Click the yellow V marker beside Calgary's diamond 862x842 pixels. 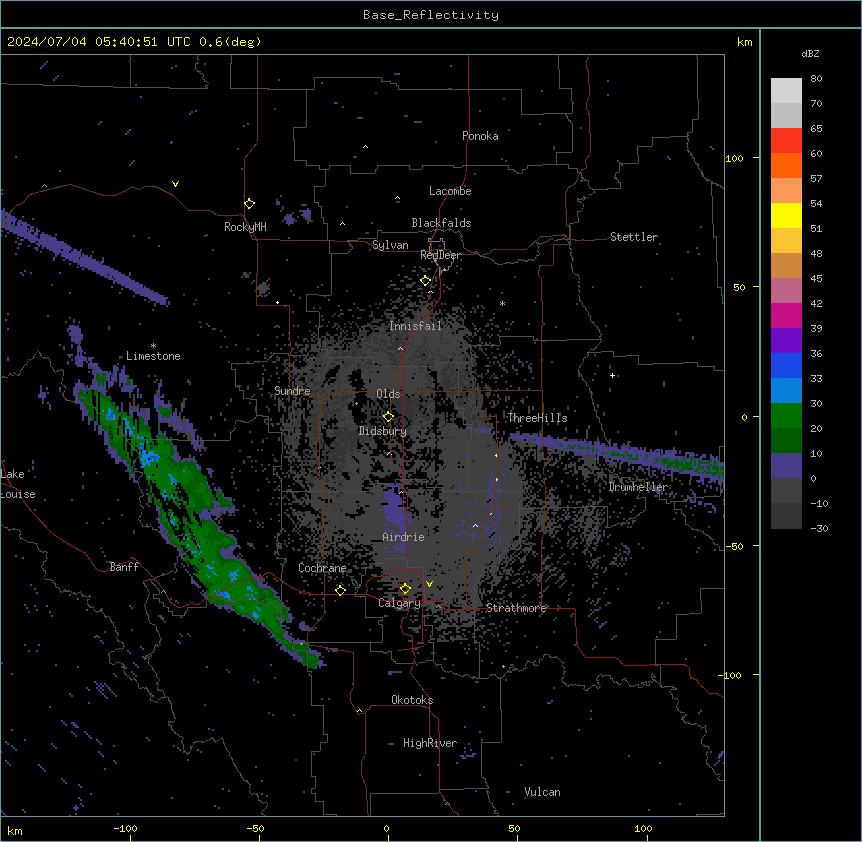point(429,584)
